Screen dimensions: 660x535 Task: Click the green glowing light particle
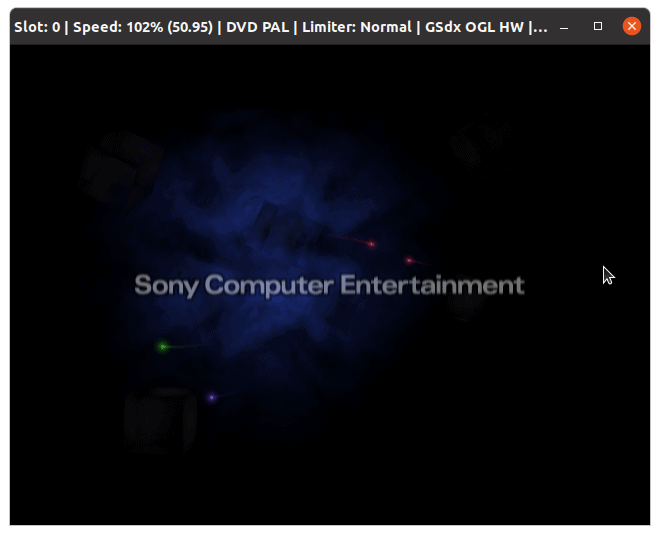click(x=163, y=347)
